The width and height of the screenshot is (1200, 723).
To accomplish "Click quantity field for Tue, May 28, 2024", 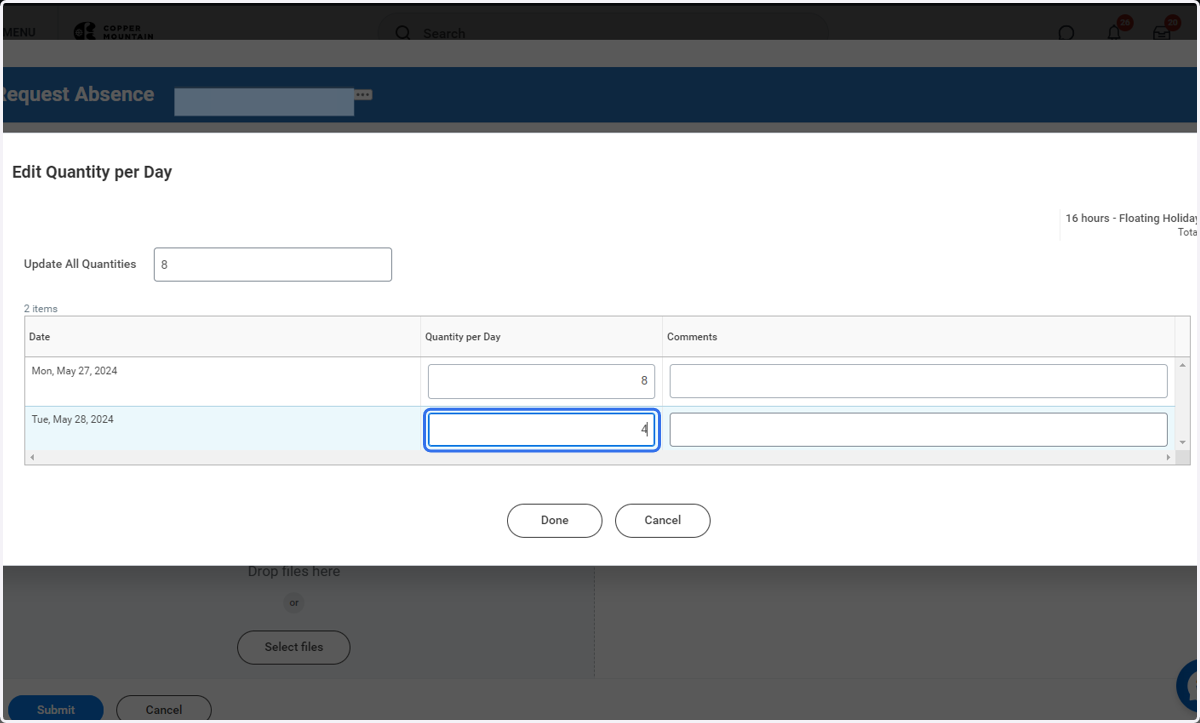I will coord(541,430).
